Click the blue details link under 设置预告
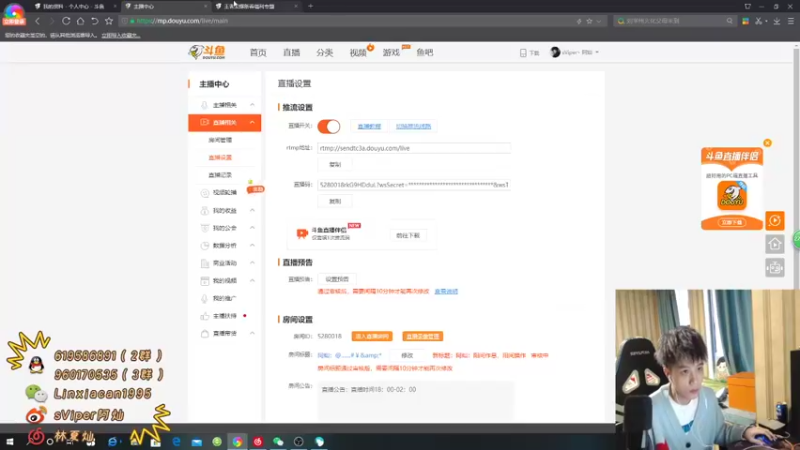 [x=446, y=291]
